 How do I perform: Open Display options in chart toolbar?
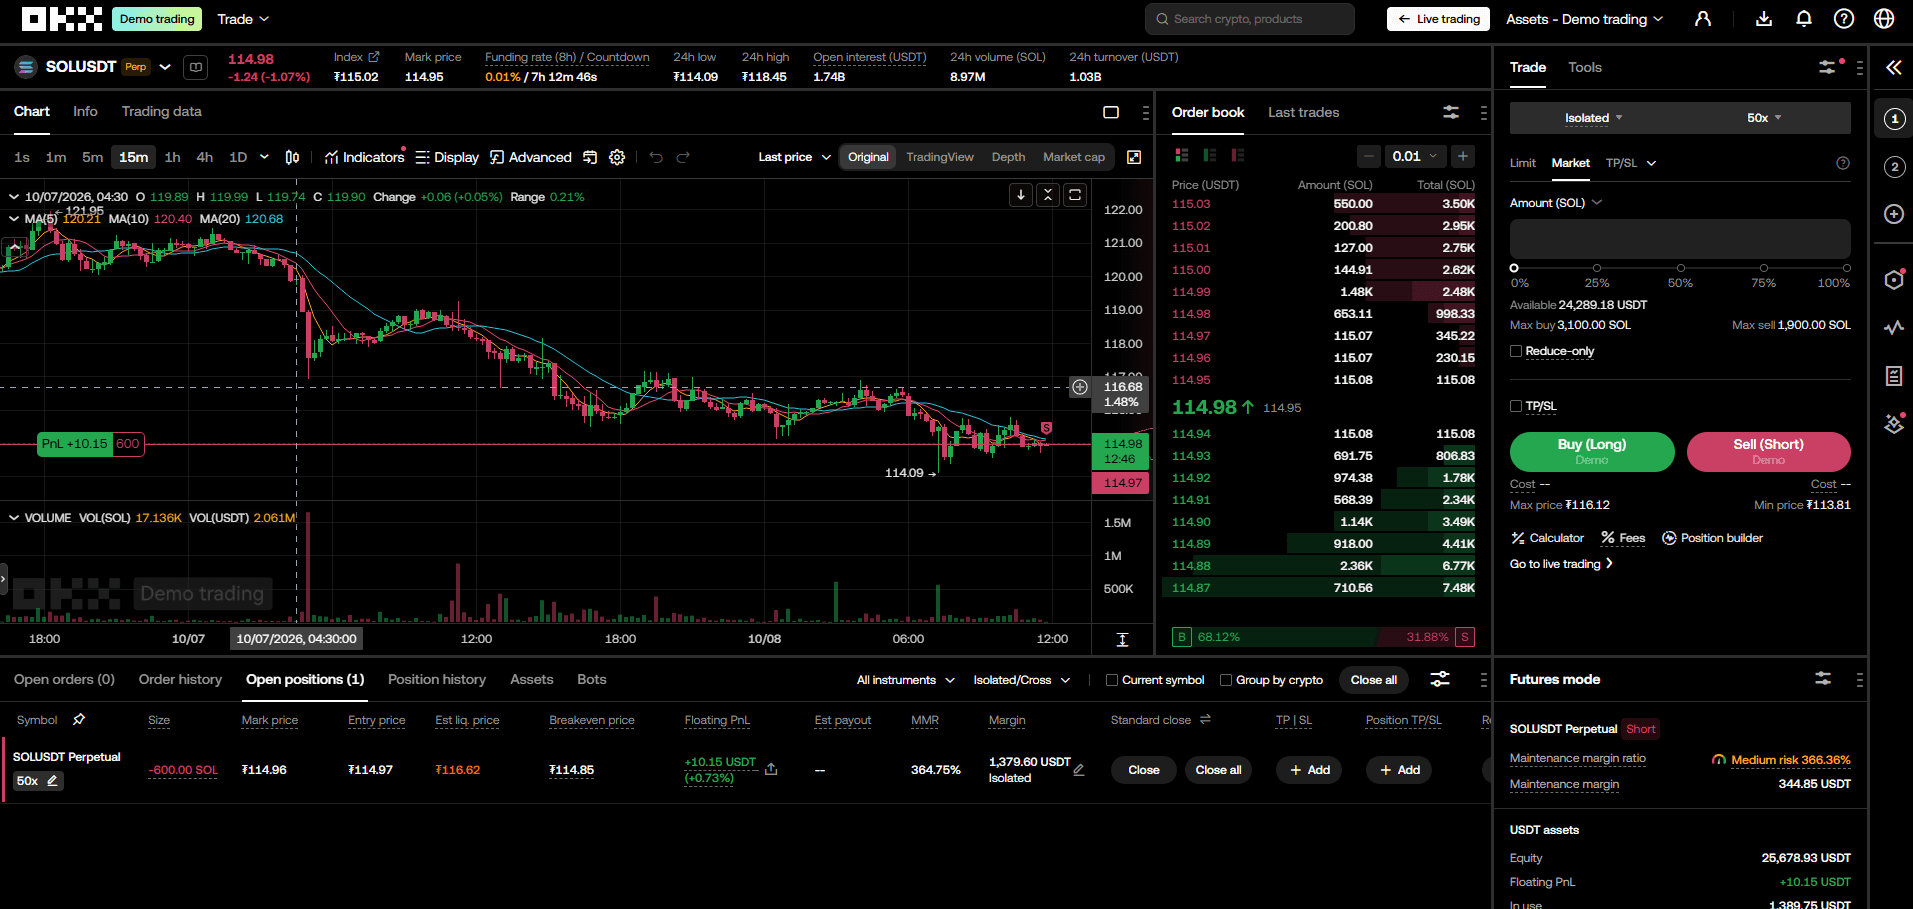coord(447,157)
